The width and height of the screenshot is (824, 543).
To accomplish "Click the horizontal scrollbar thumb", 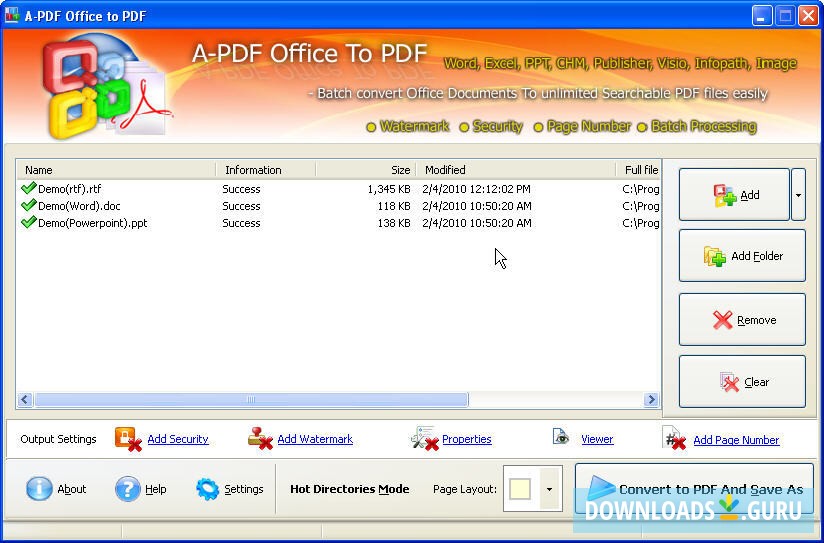I will 251,399.
